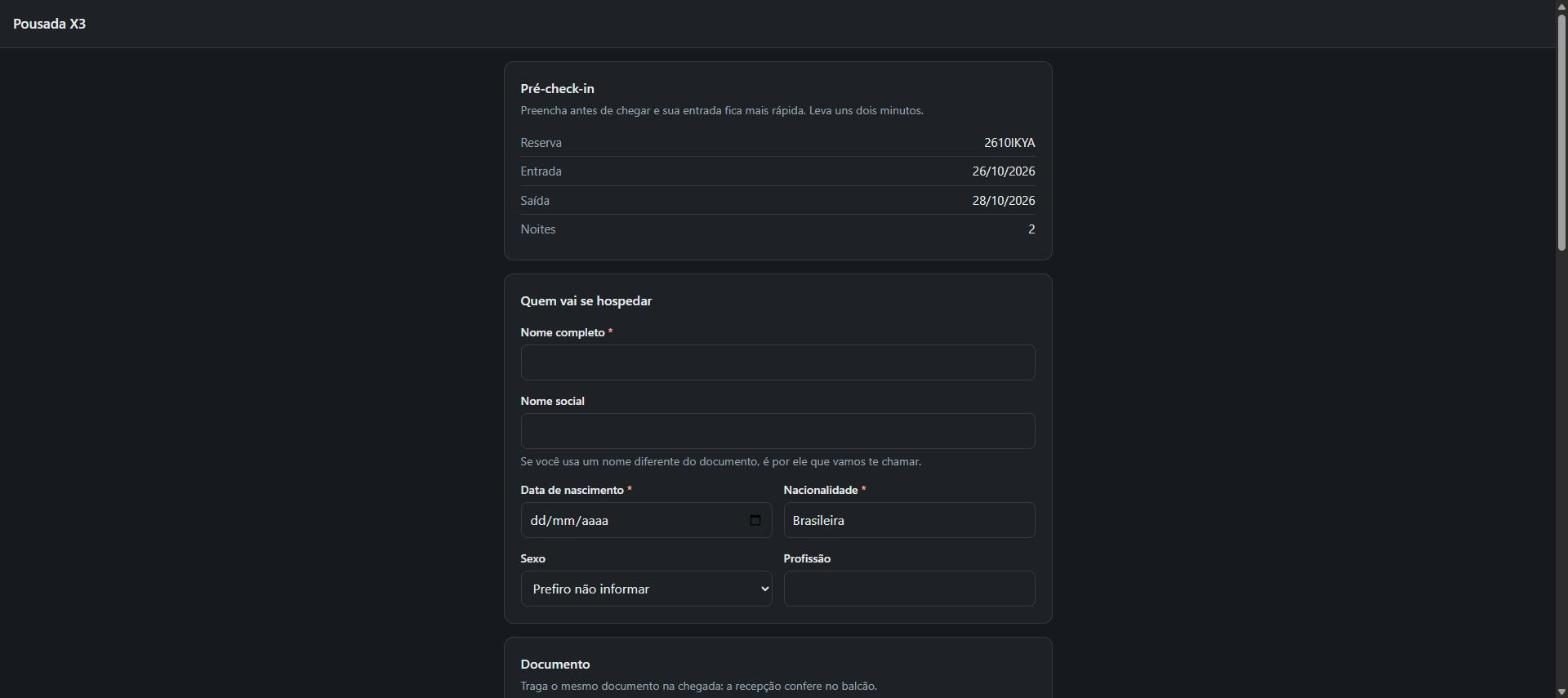Screen dimensions: 1568x698
Task: Click the Nome social label
Action: tap(552, 401)
